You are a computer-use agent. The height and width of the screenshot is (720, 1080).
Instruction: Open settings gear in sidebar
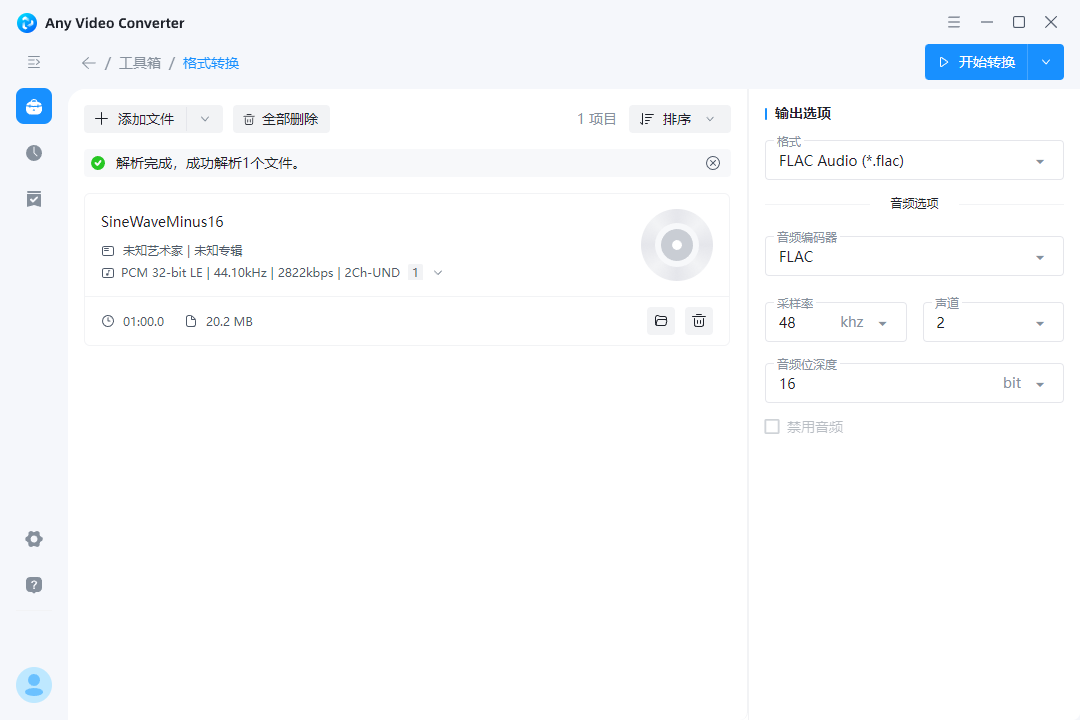coord(34,539)
